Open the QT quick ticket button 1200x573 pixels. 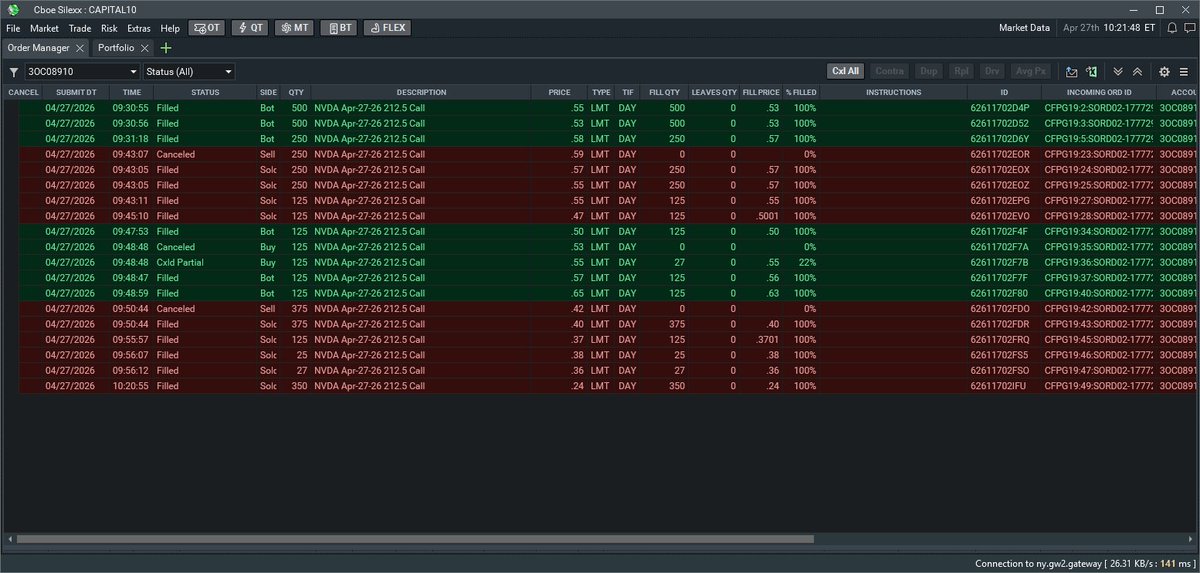250,28
